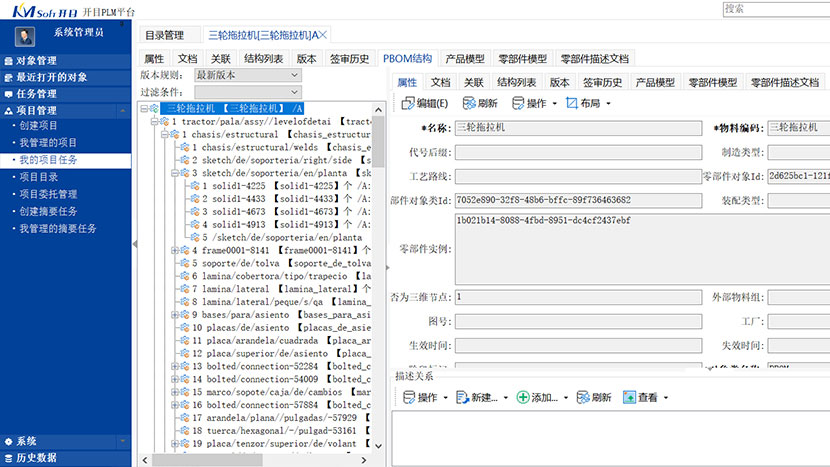Viewport: 830px width, 467px height.
Task: Switch to the 产品模型 tab beside PBOM结构
Action: (464, 59)
